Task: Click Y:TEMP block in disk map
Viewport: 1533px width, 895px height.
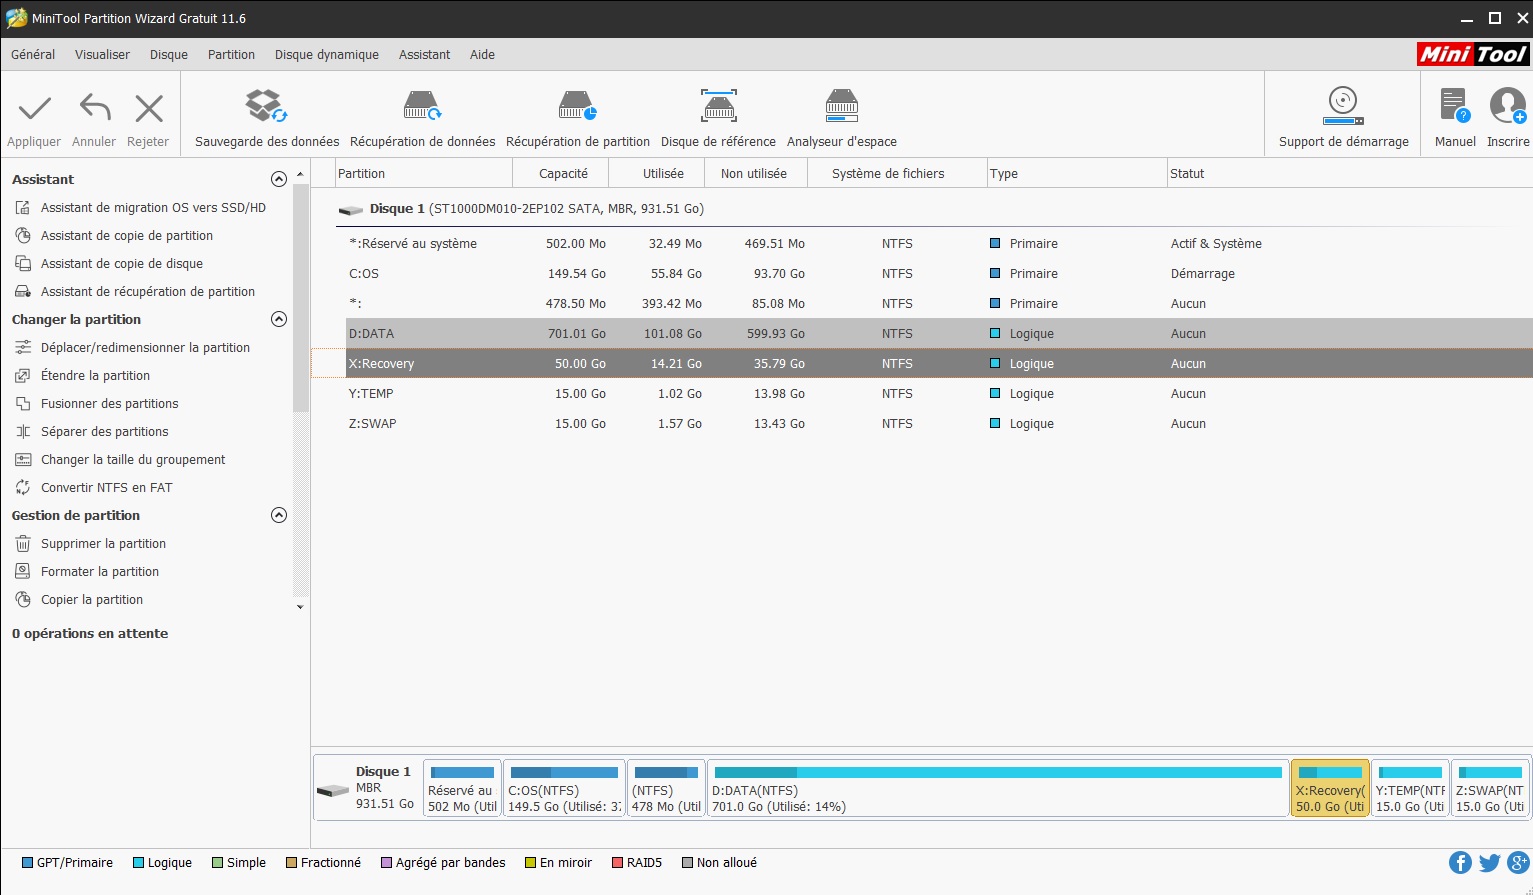Action: (x=1410, y=788)
